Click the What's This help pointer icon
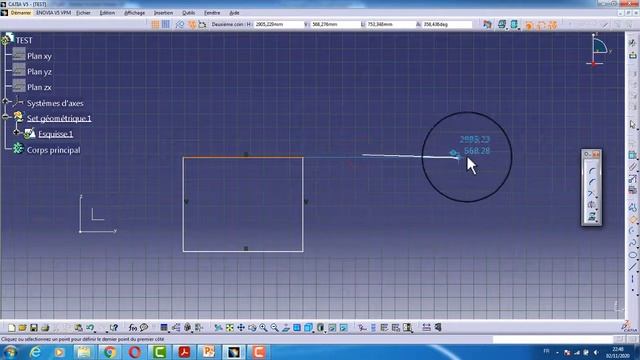 (113, 327)
